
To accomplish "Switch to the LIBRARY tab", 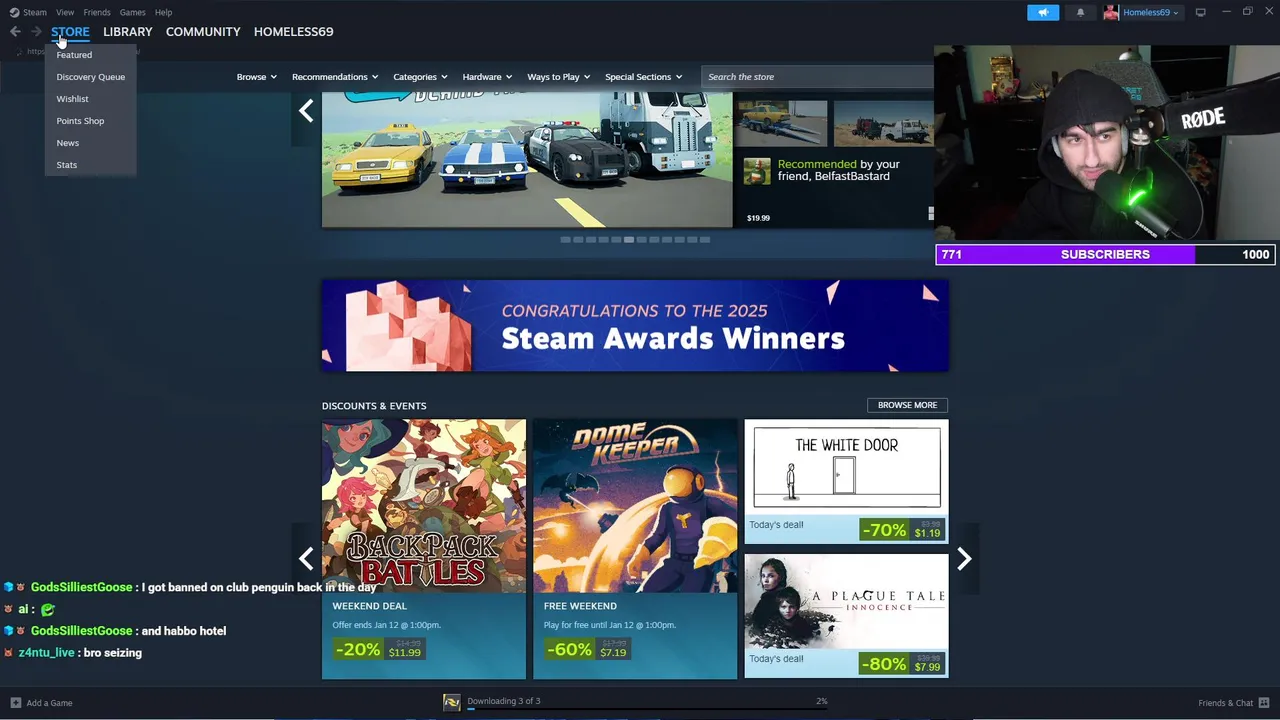I will pyautogui.click(x=128, y=32).
